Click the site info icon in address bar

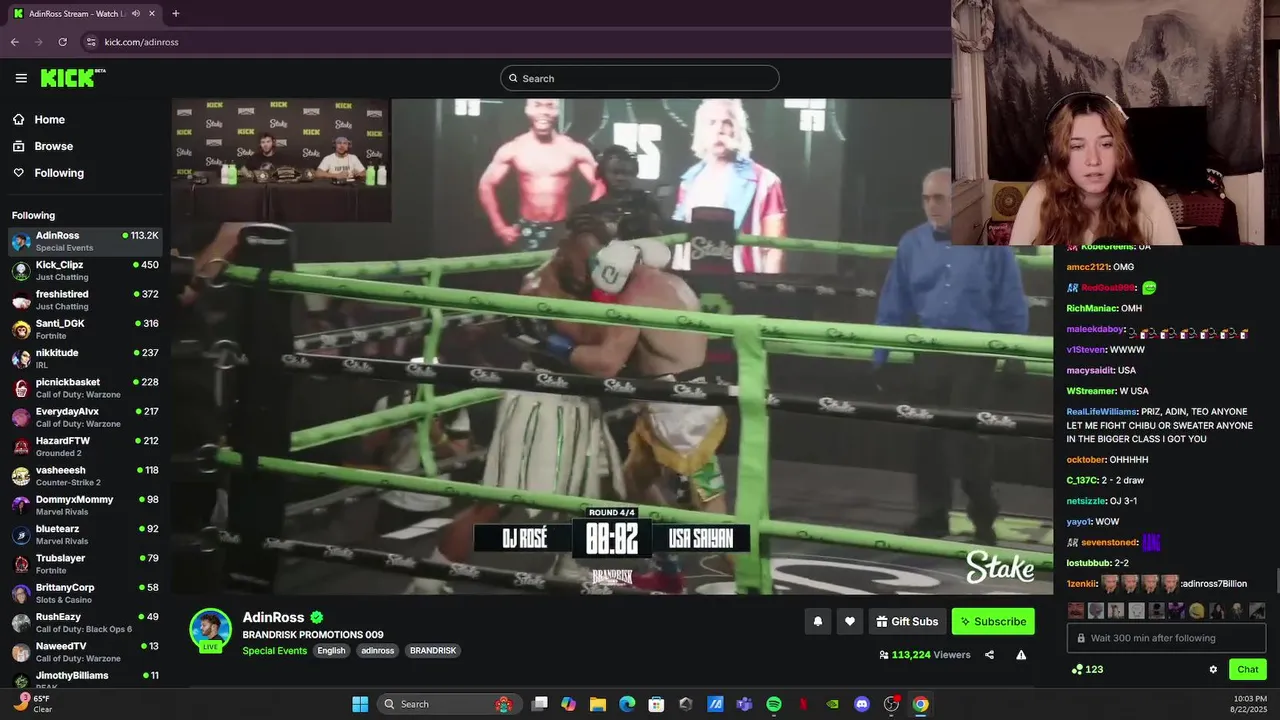(x=91, y=42)
